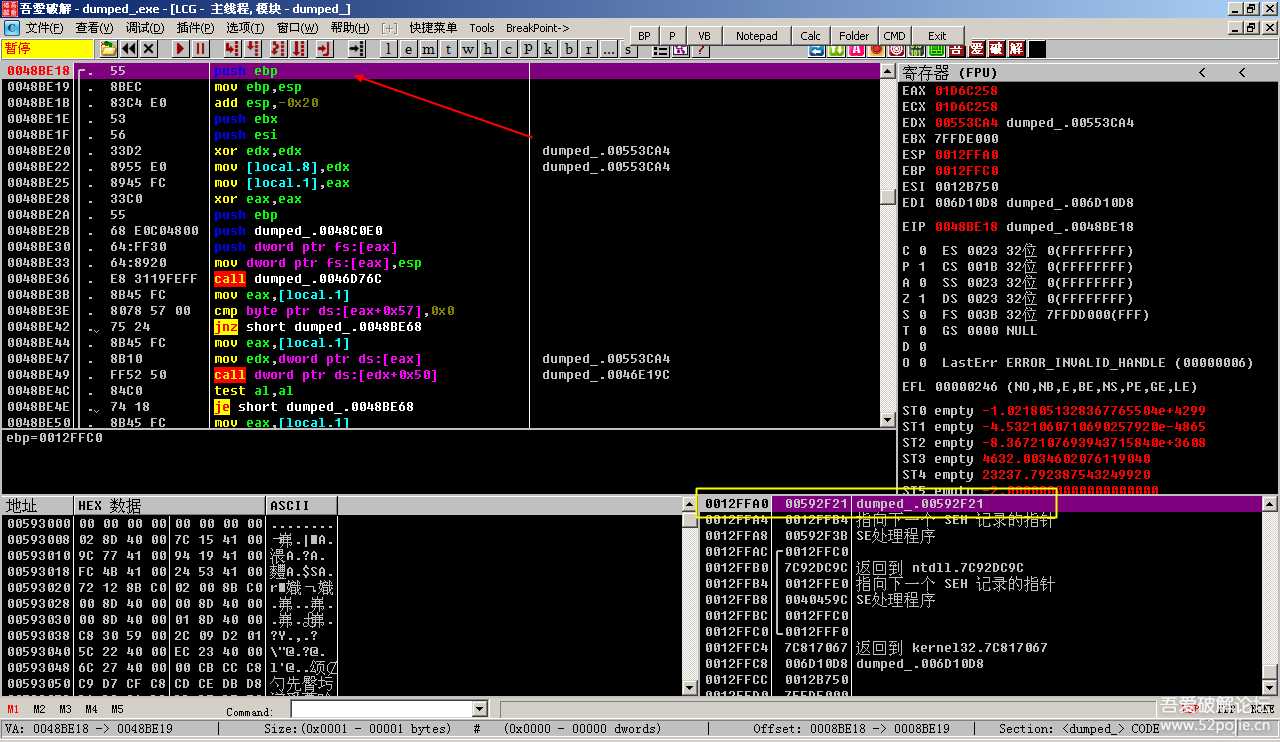Click the Step over icon

254,49
